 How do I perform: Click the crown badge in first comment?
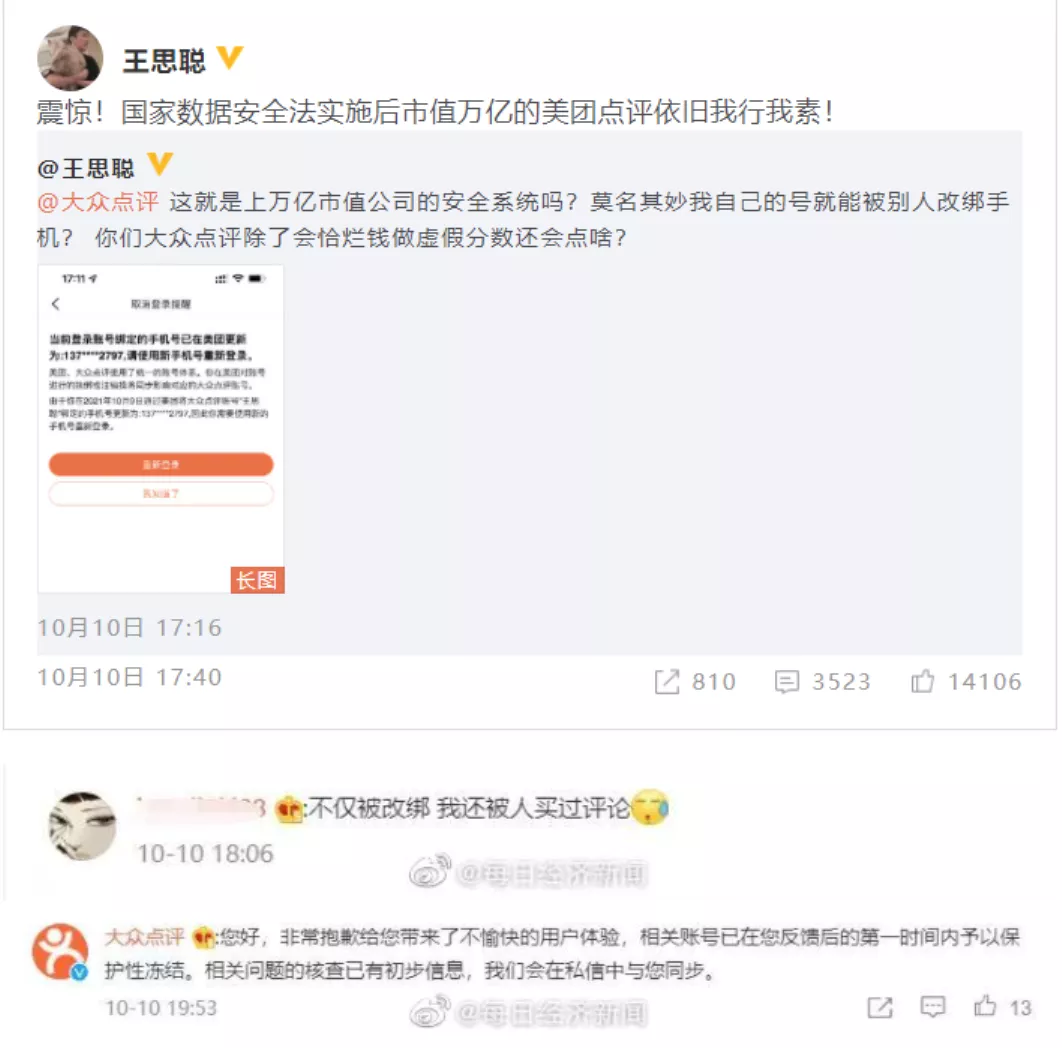(x=289, y=808)
